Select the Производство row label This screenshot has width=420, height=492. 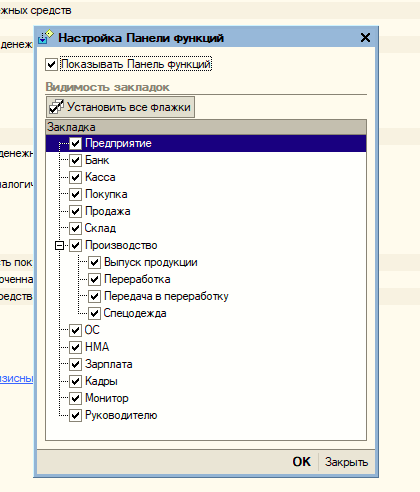pos(121,245)
